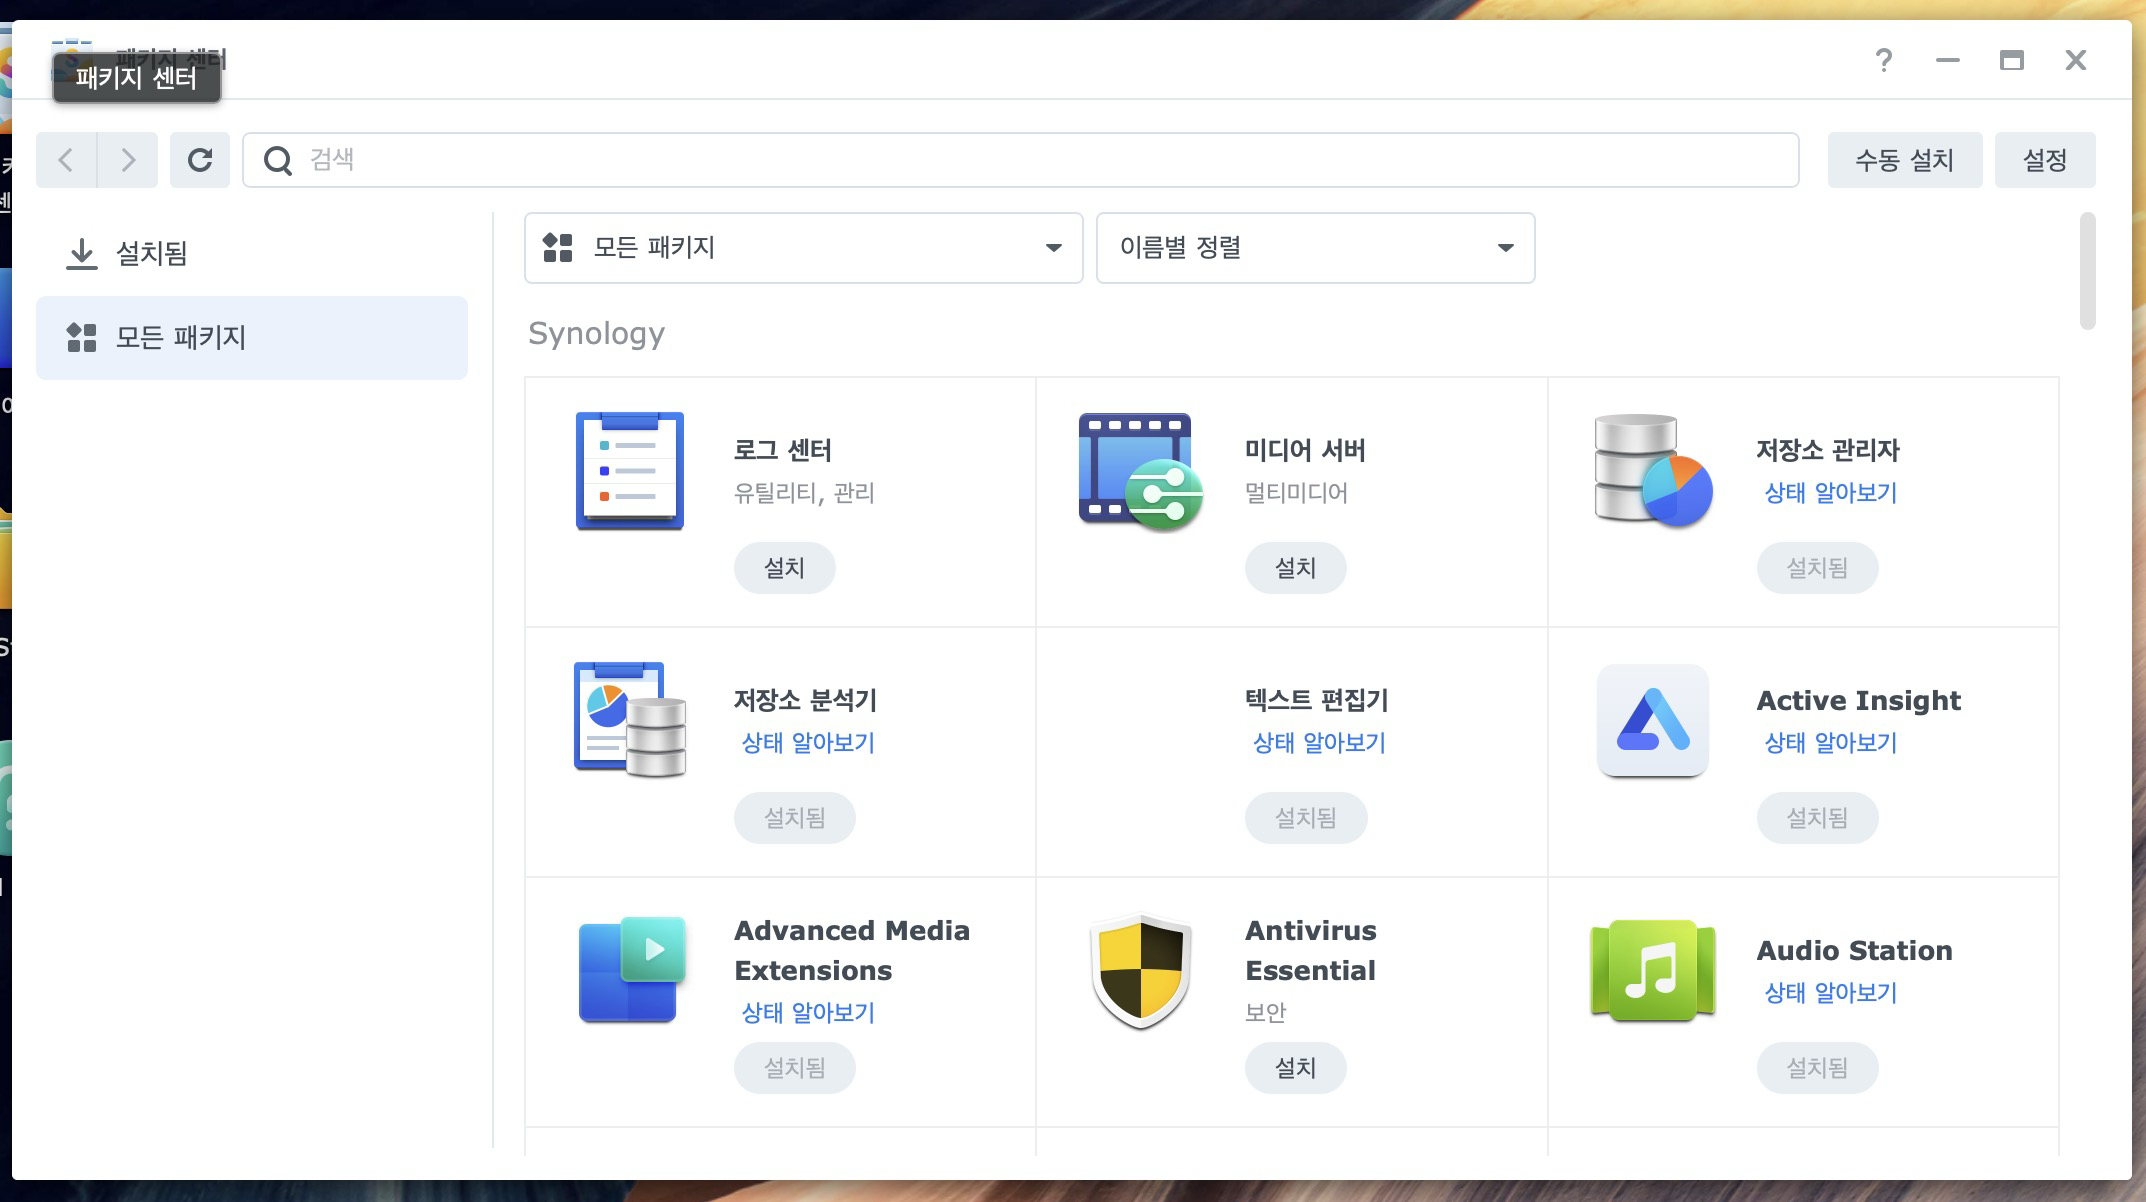Go back with the left arrow

[66, 160]
